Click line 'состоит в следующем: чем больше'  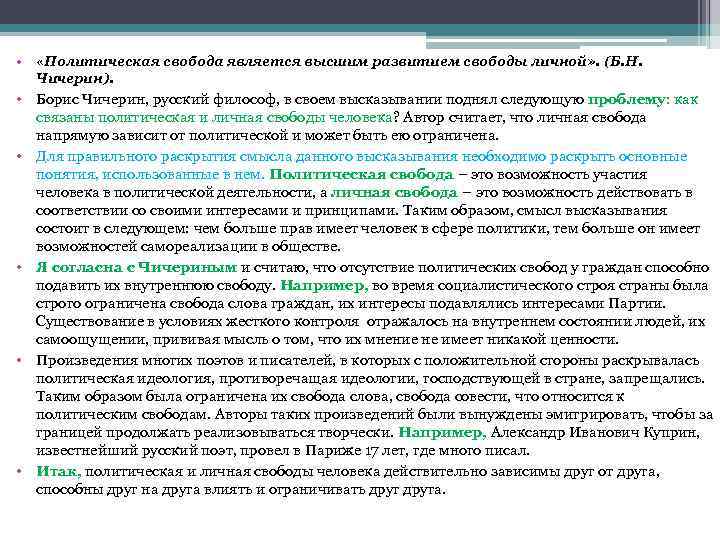coord(368,229)
